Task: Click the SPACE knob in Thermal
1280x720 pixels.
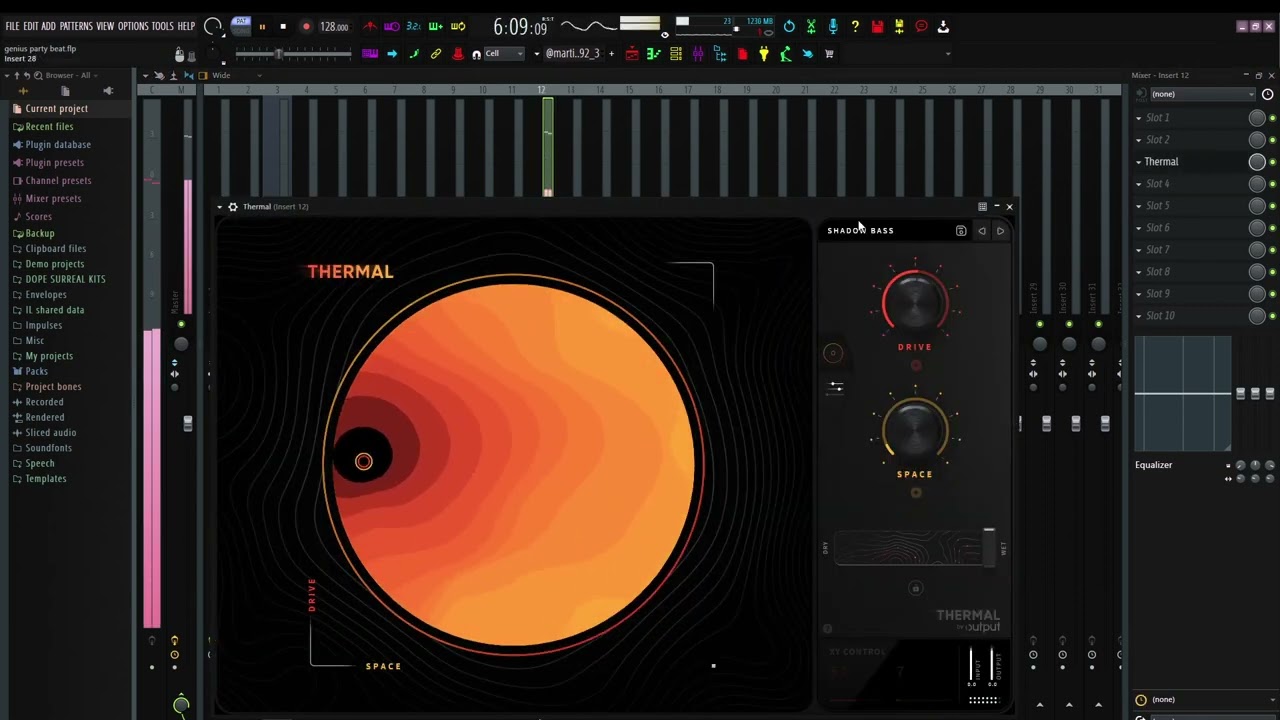Action: [915, 431]
